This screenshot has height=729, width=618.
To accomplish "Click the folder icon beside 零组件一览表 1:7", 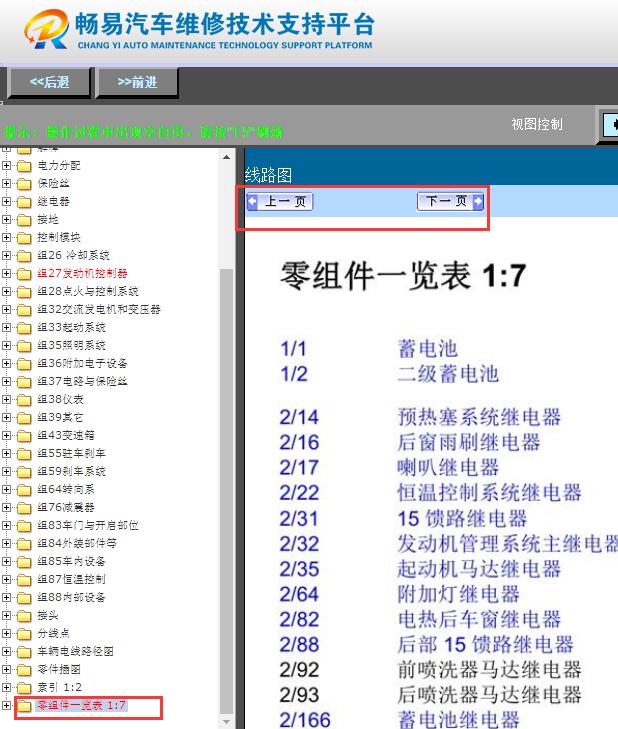I will [24, 706].
